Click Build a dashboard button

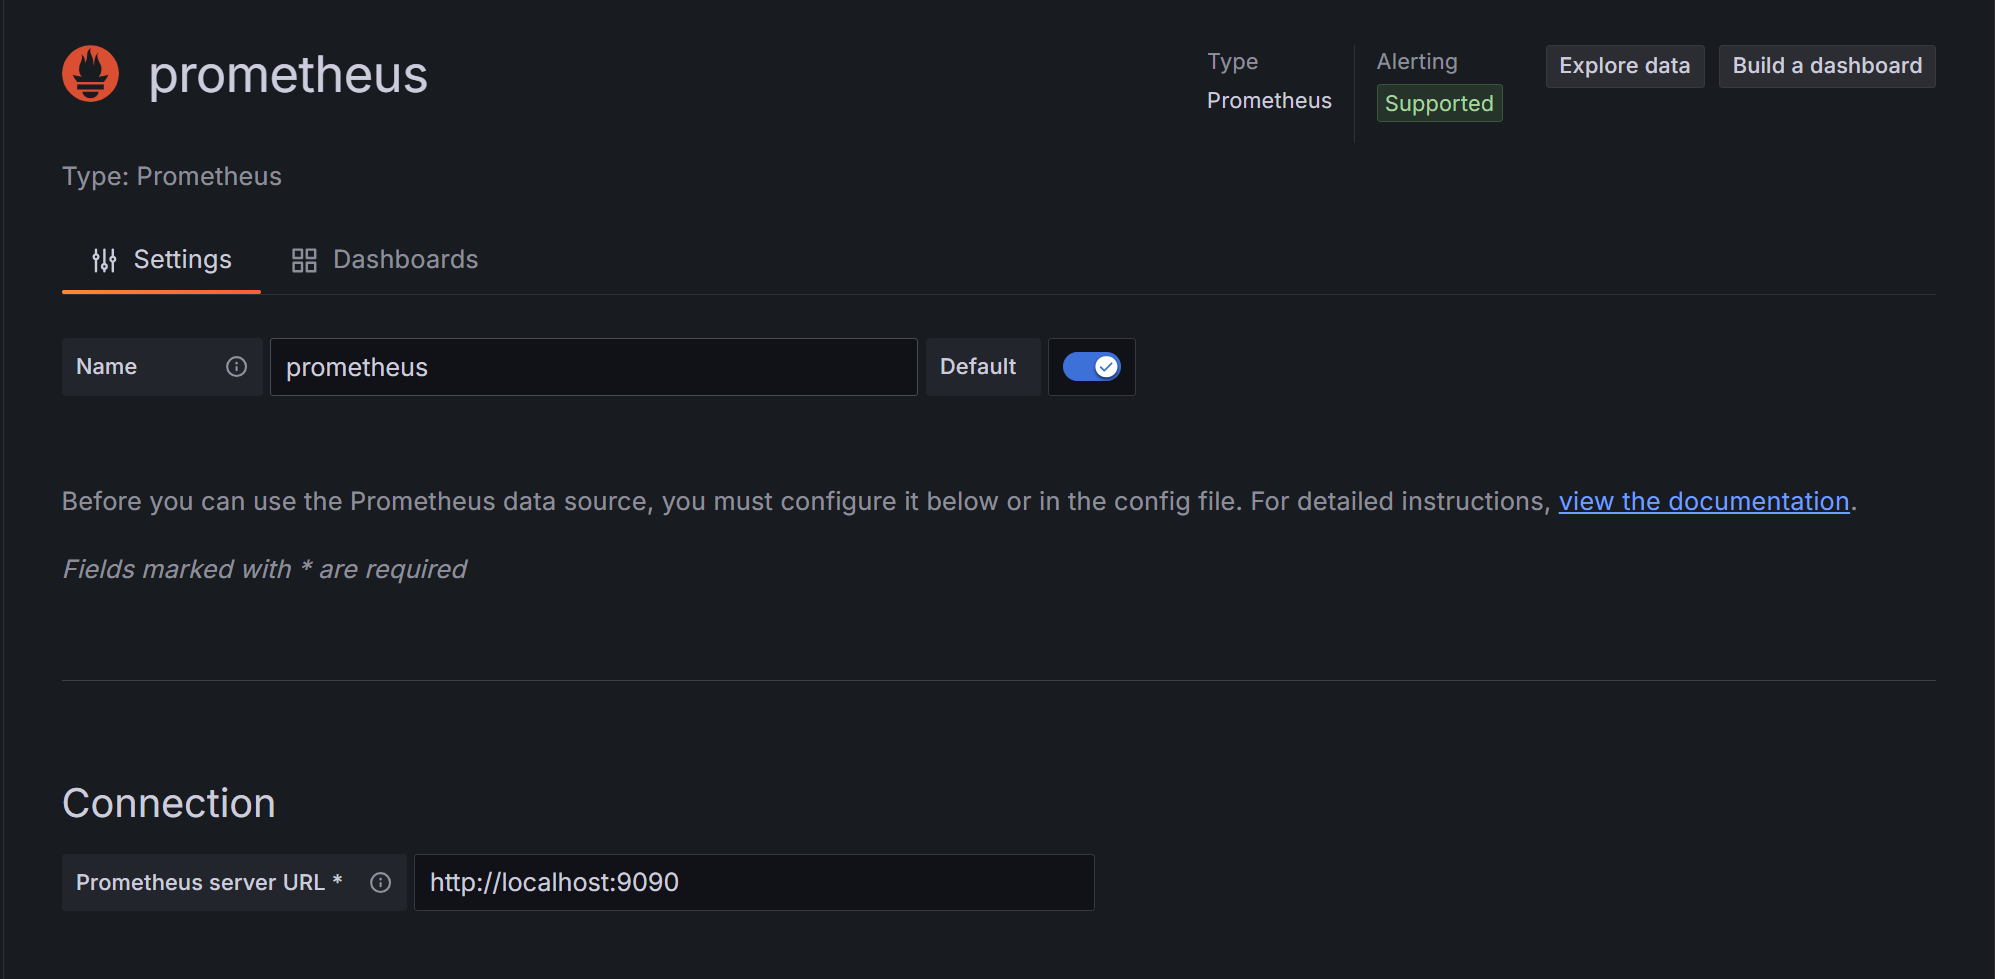click(1827, 66)
